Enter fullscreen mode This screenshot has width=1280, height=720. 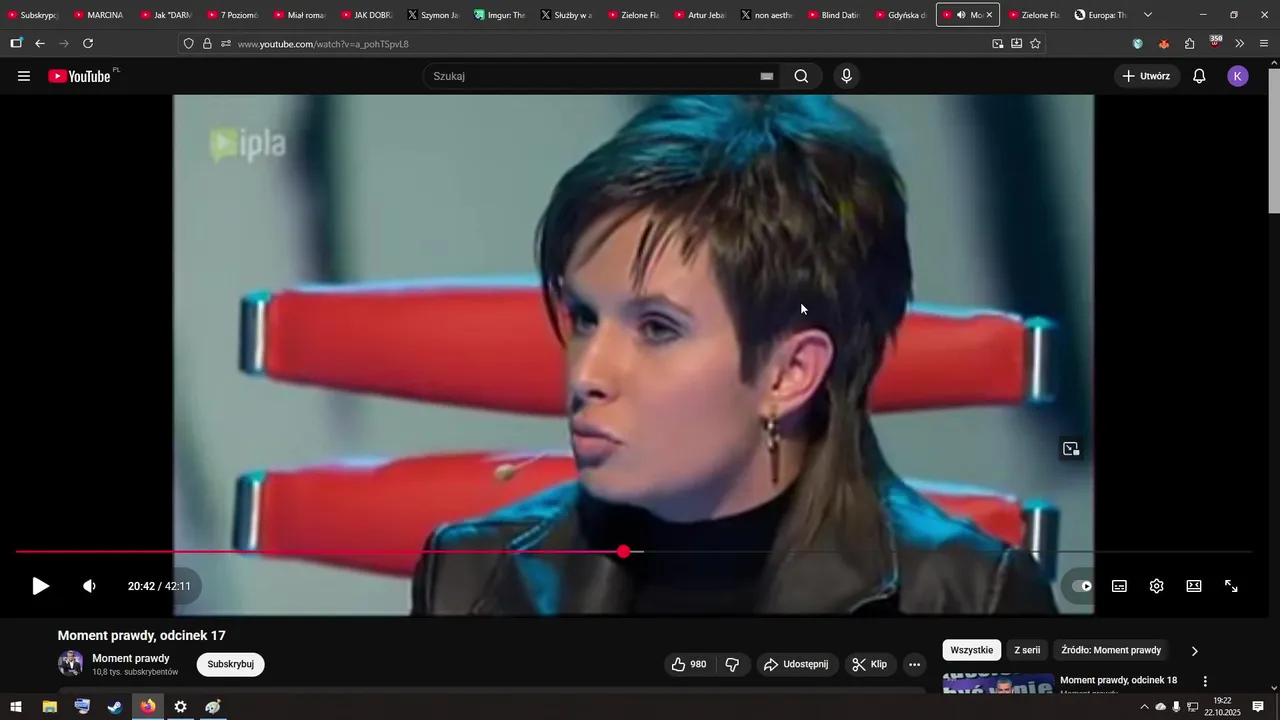1232,586
